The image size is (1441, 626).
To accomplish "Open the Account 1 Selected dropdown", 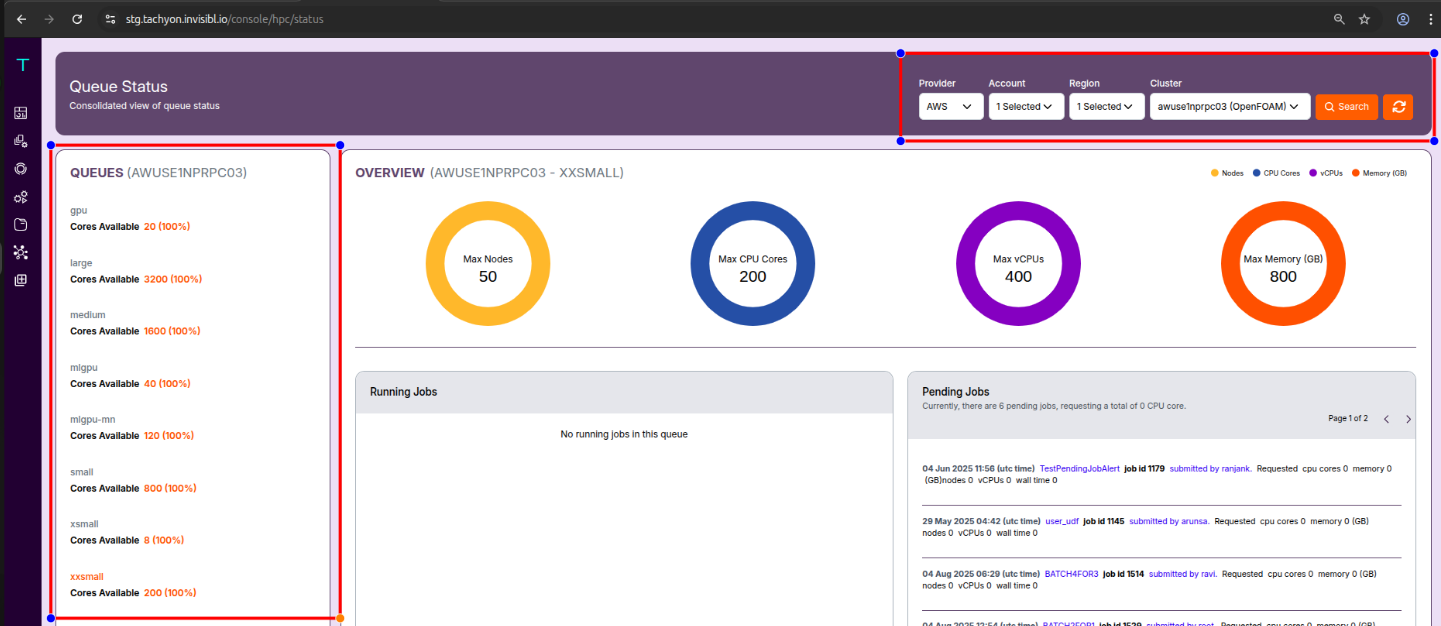I will tap(1026, 106).
